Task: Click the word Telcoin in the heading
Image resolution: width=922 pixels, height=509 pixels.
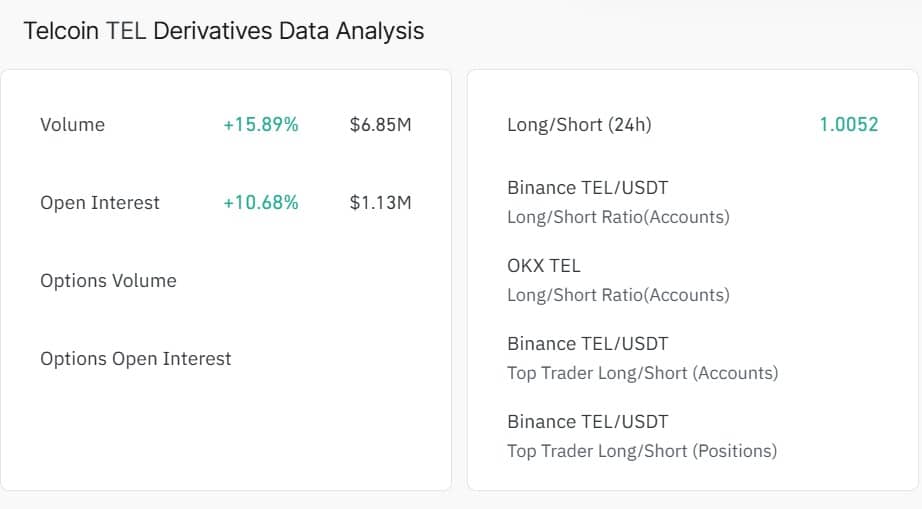Action: click(x=61, y=31)
